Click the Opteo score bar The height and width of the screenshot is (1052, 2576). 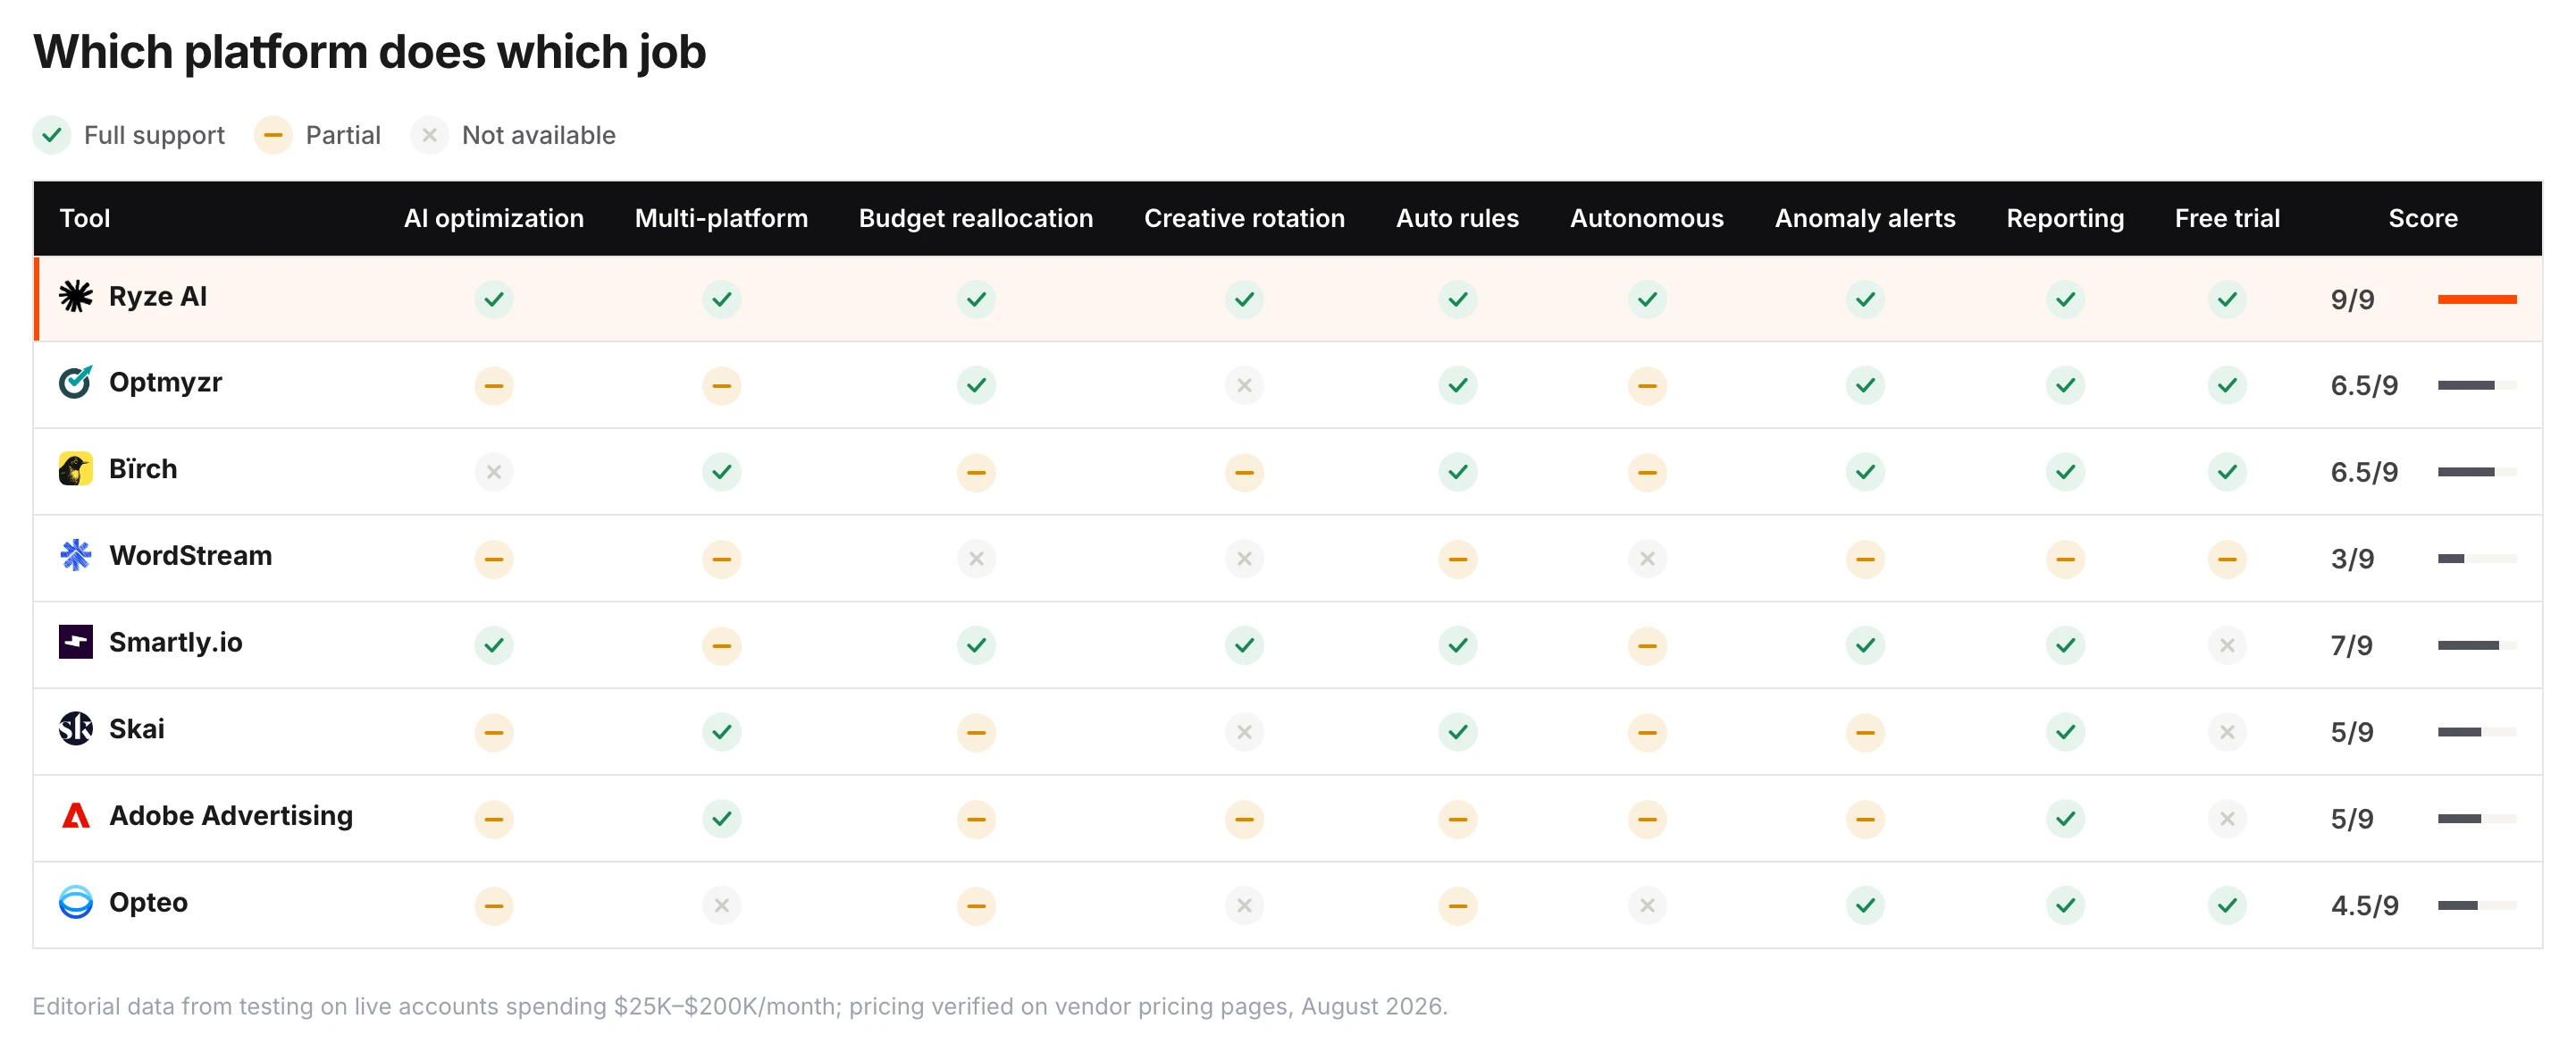click(2477, 906)
